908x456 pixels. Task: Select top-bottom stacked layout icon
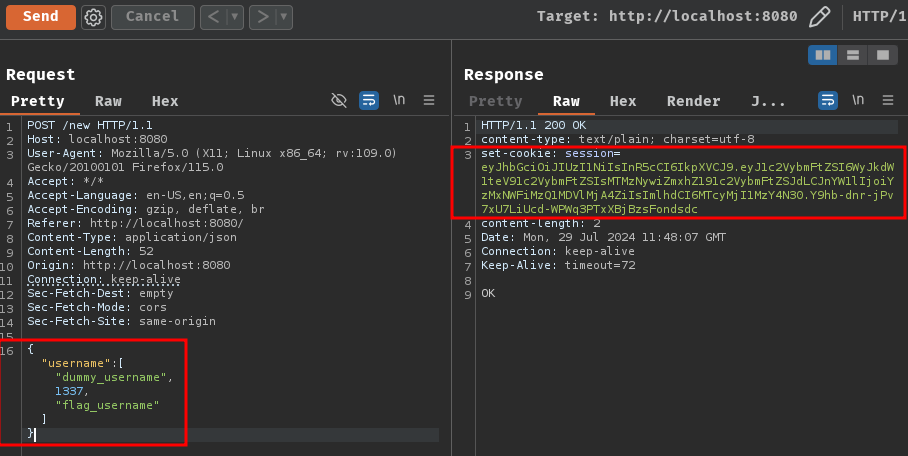852,55
